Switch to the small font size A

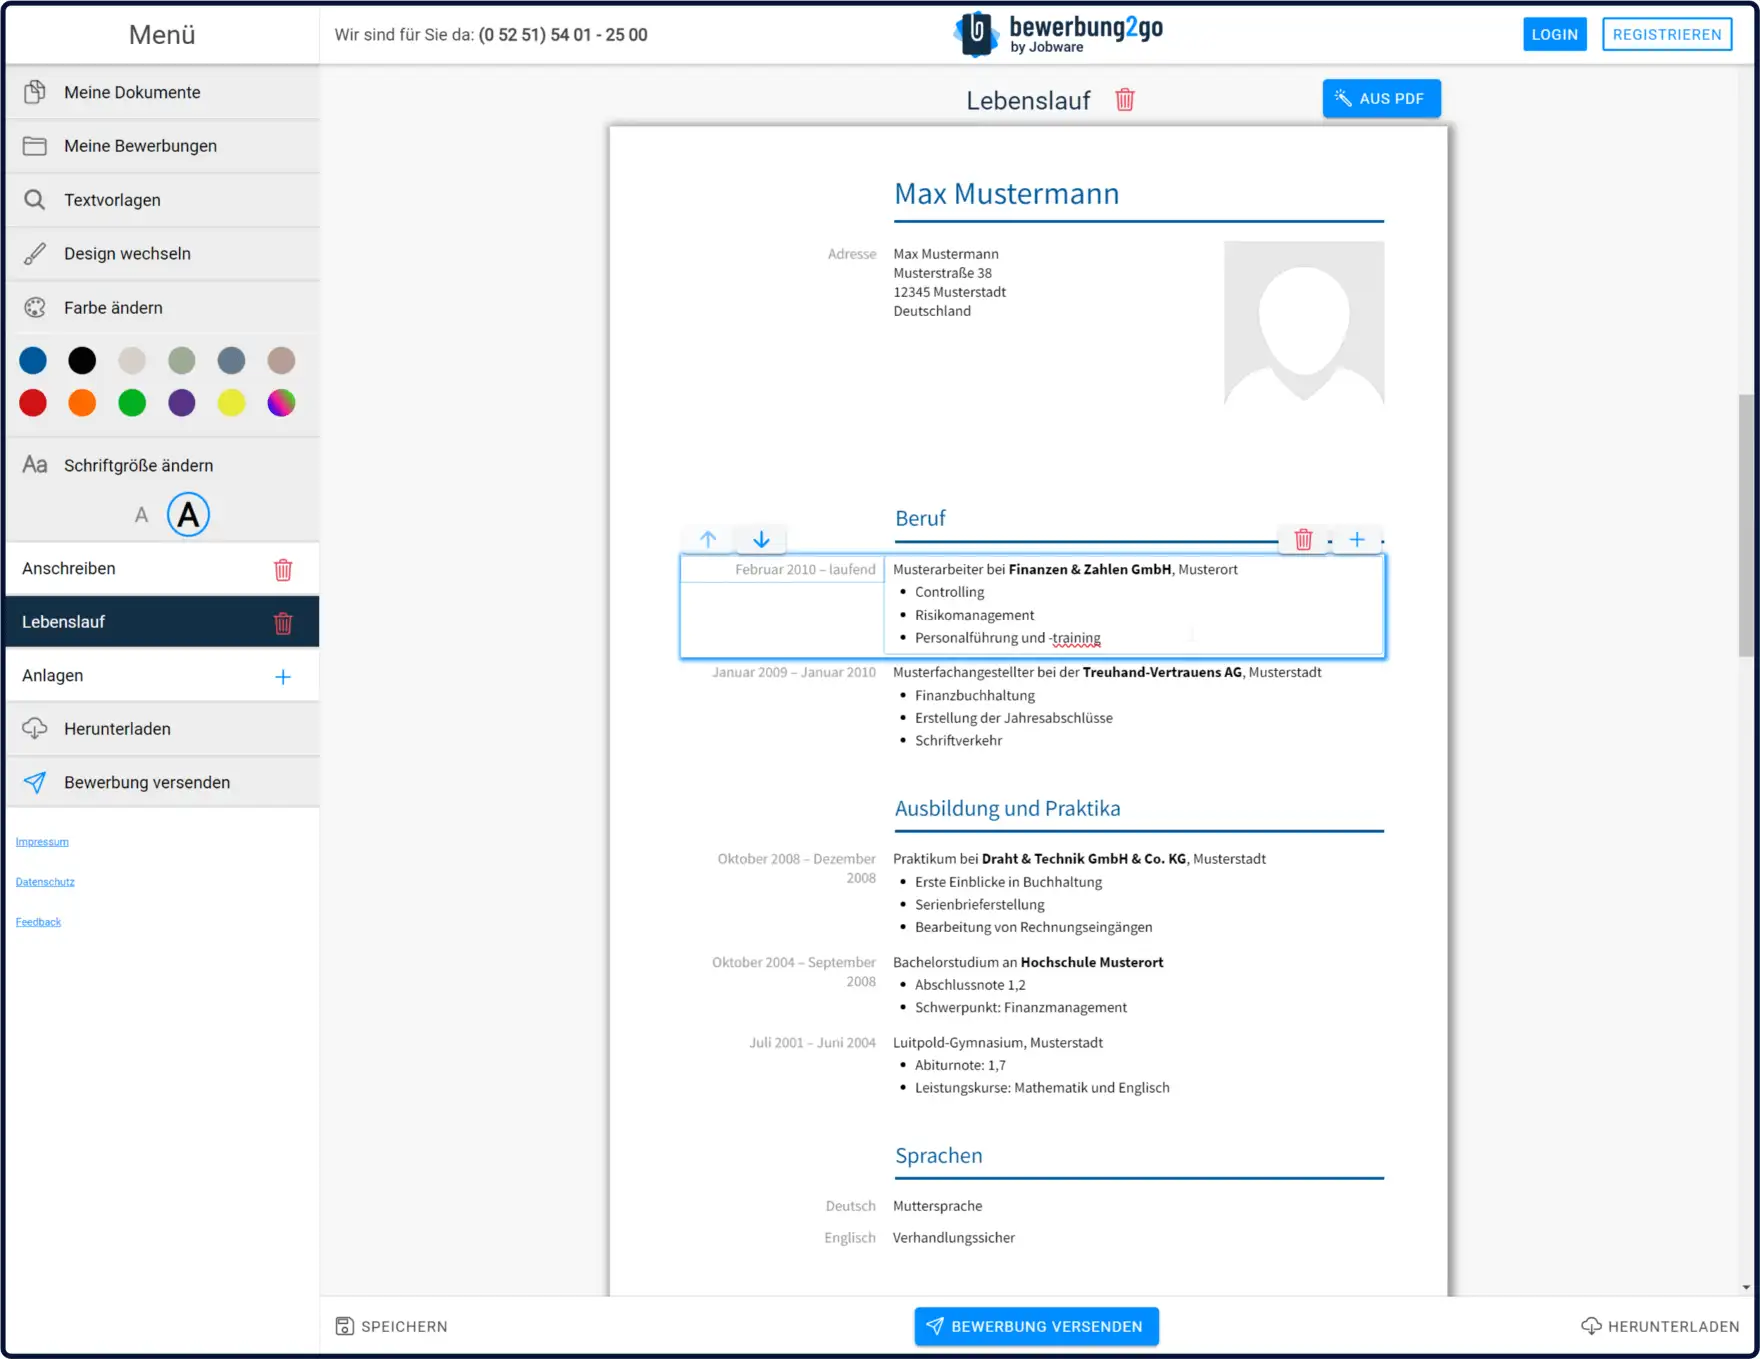pos(141,515)
